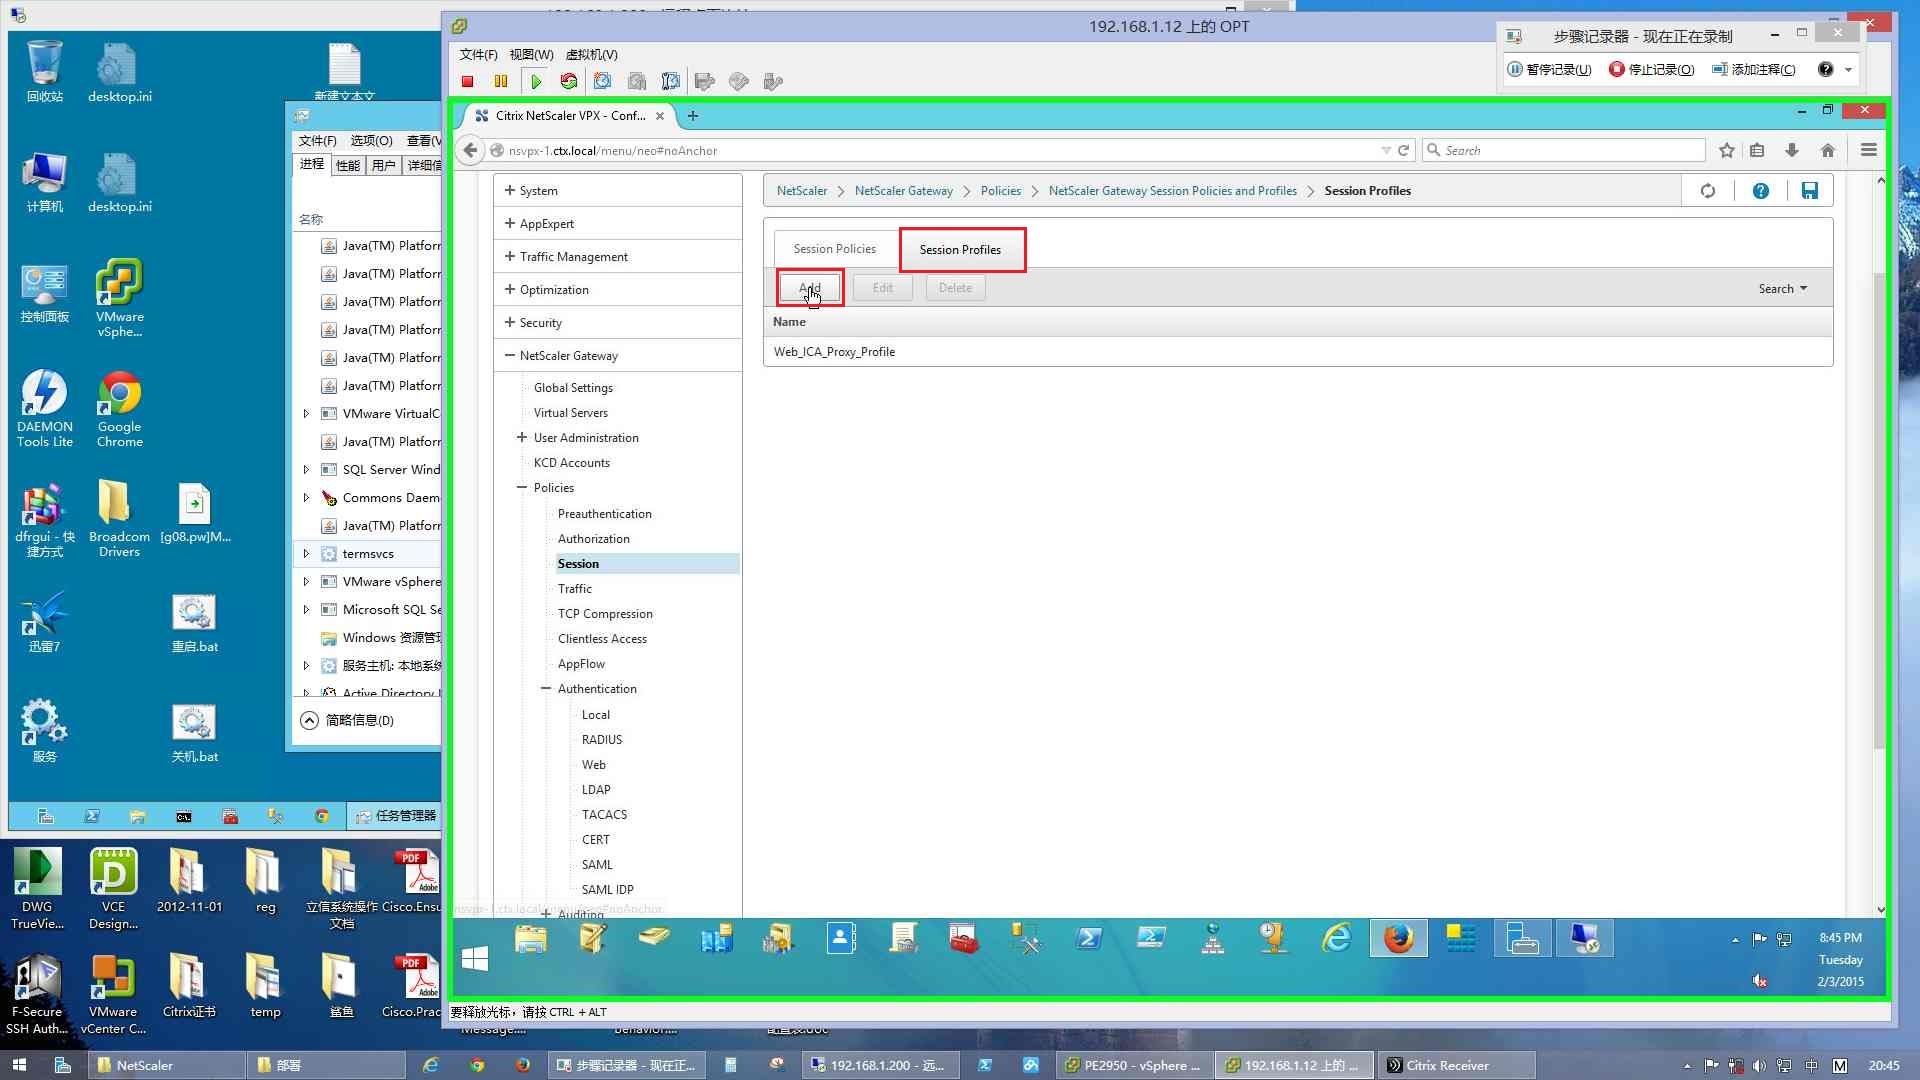
Task: Open the NetScaler help icon
Action: (1760, 191)
